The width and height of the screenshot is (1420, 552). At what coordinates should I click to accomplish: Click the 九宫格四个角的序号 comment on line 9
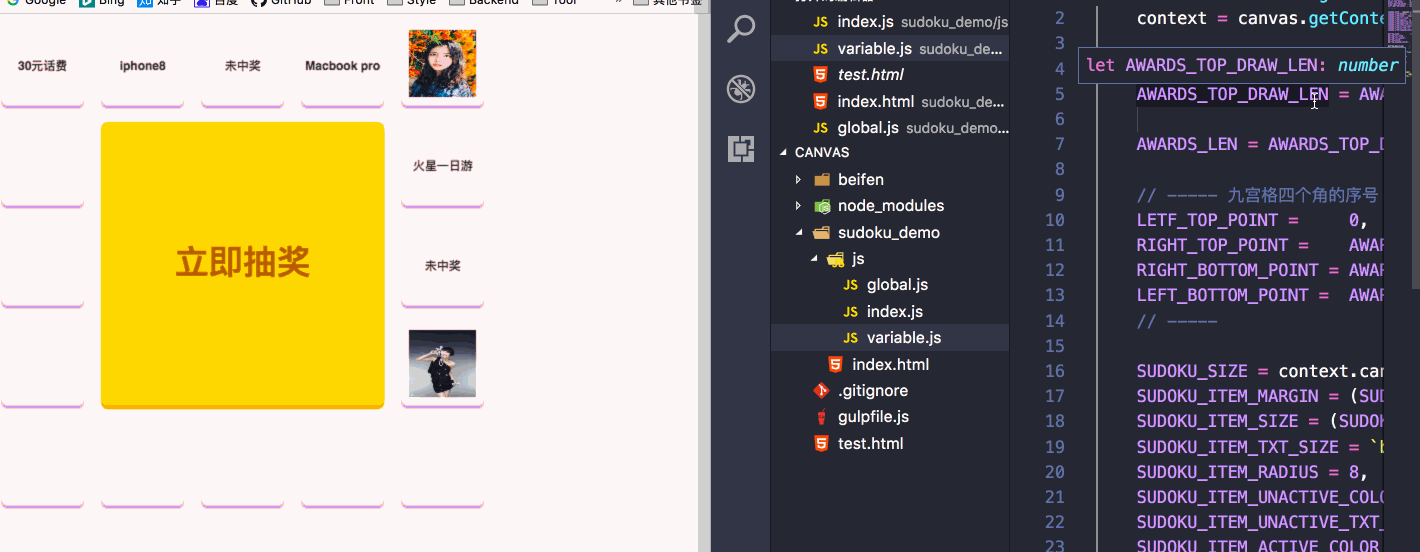click(x=1257, y=194)
